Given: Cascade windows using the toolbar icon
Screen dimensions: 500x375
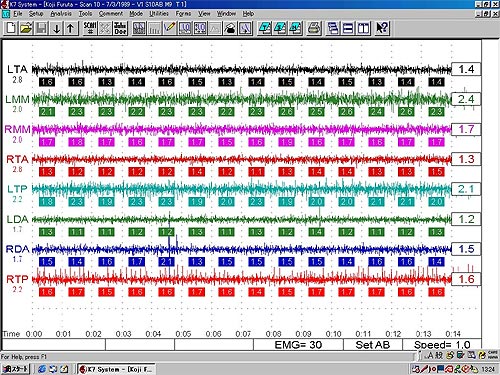Looking at the screenshot, I should click(x=332, y=28).
